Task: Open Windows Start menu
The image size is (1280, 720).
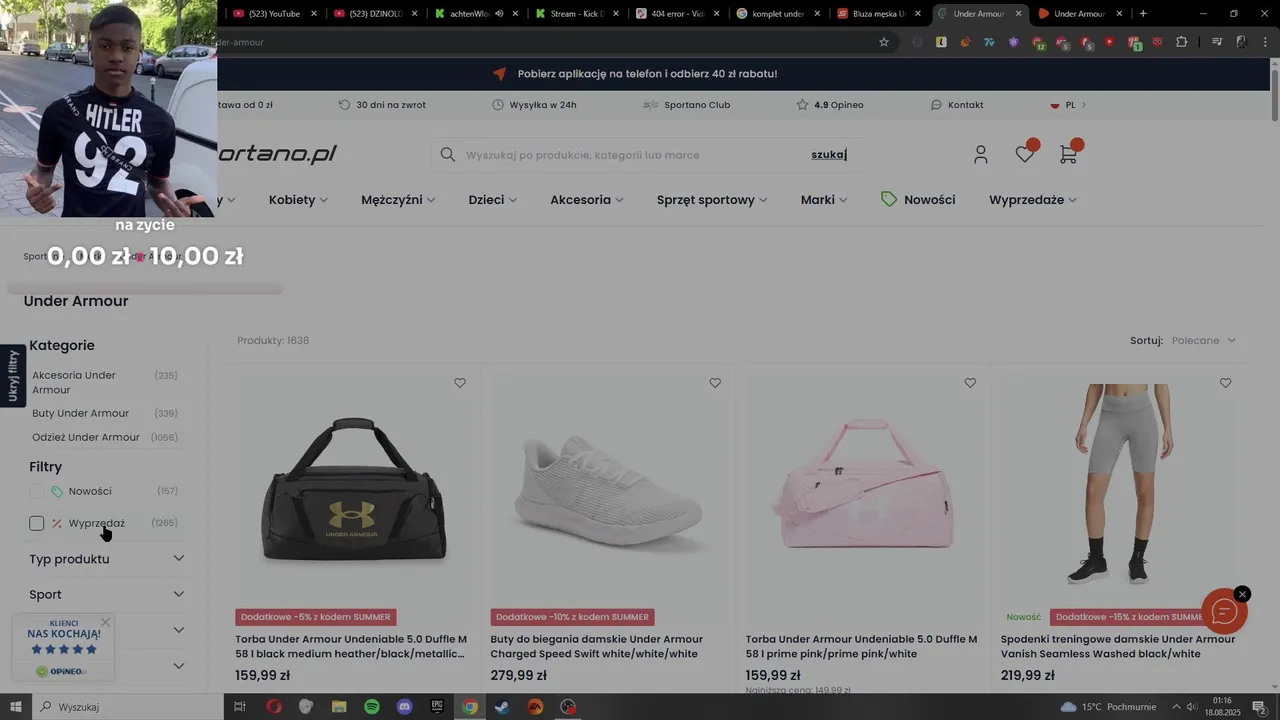Action: 16,707
